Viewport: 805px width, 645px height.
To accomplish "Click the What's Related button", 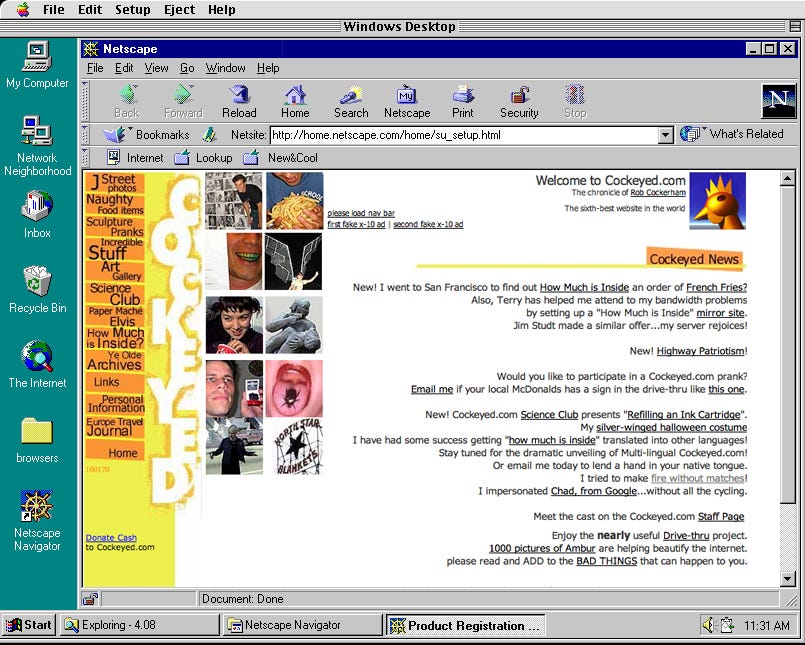I will 732,134.
